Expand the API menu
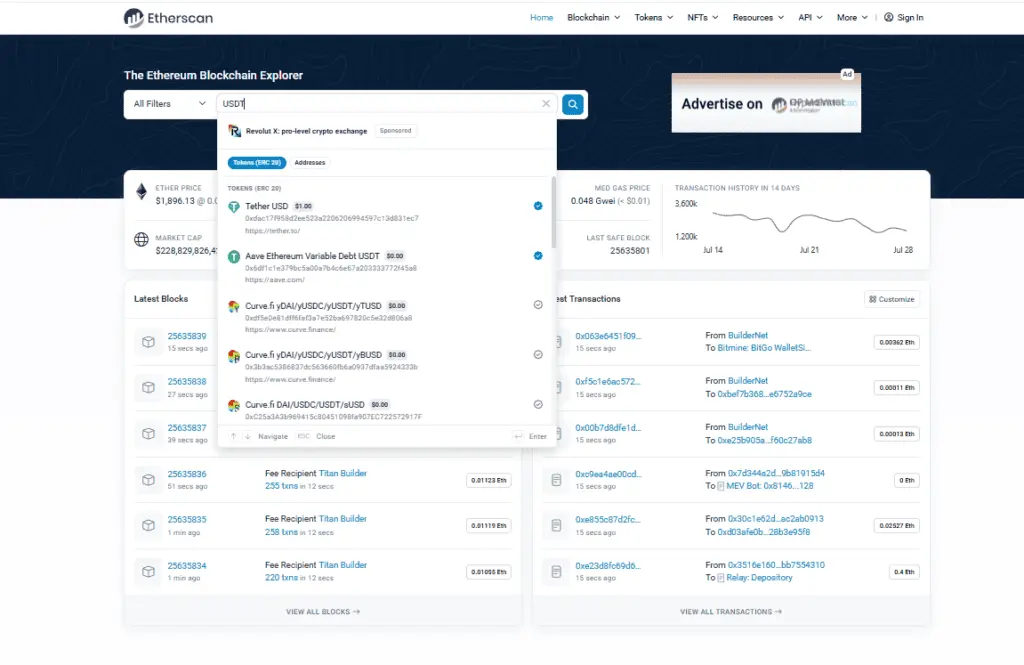Screen dimensions: 1024x665 810,18
